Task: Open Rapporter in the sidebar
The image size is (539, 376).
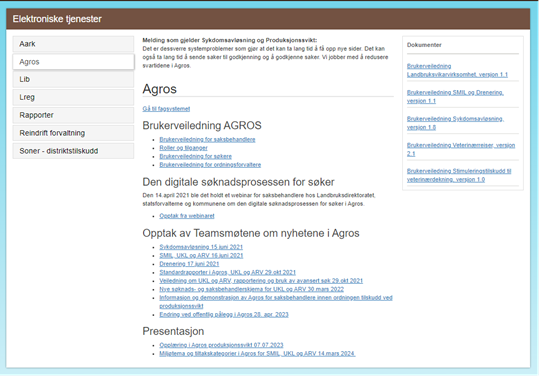Action: [73, 115]
